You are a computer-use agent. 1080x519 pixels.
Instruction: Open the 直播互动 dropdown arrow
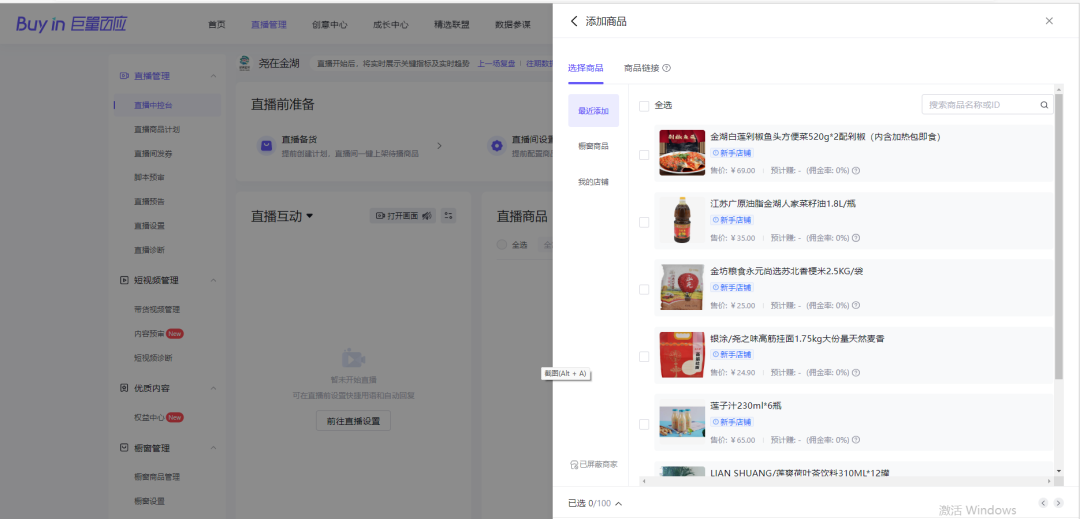310,216
